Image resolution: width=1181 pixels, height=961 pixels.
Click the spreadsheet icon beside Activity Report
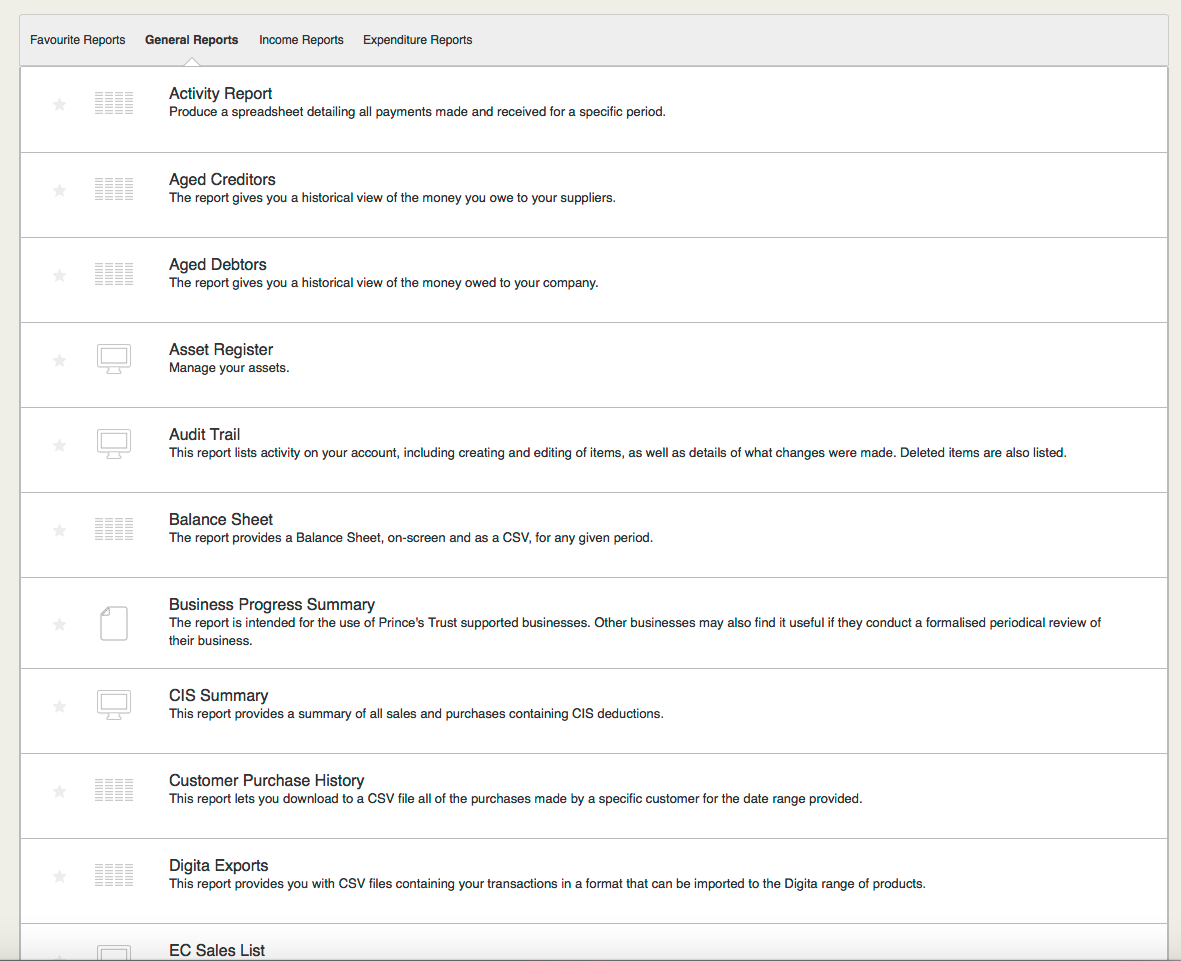[x=114, y=104]
